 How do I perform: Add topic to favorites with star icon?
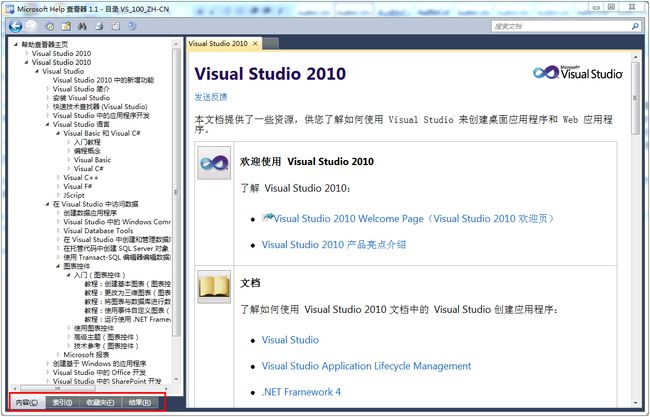[x=66, y=27]
